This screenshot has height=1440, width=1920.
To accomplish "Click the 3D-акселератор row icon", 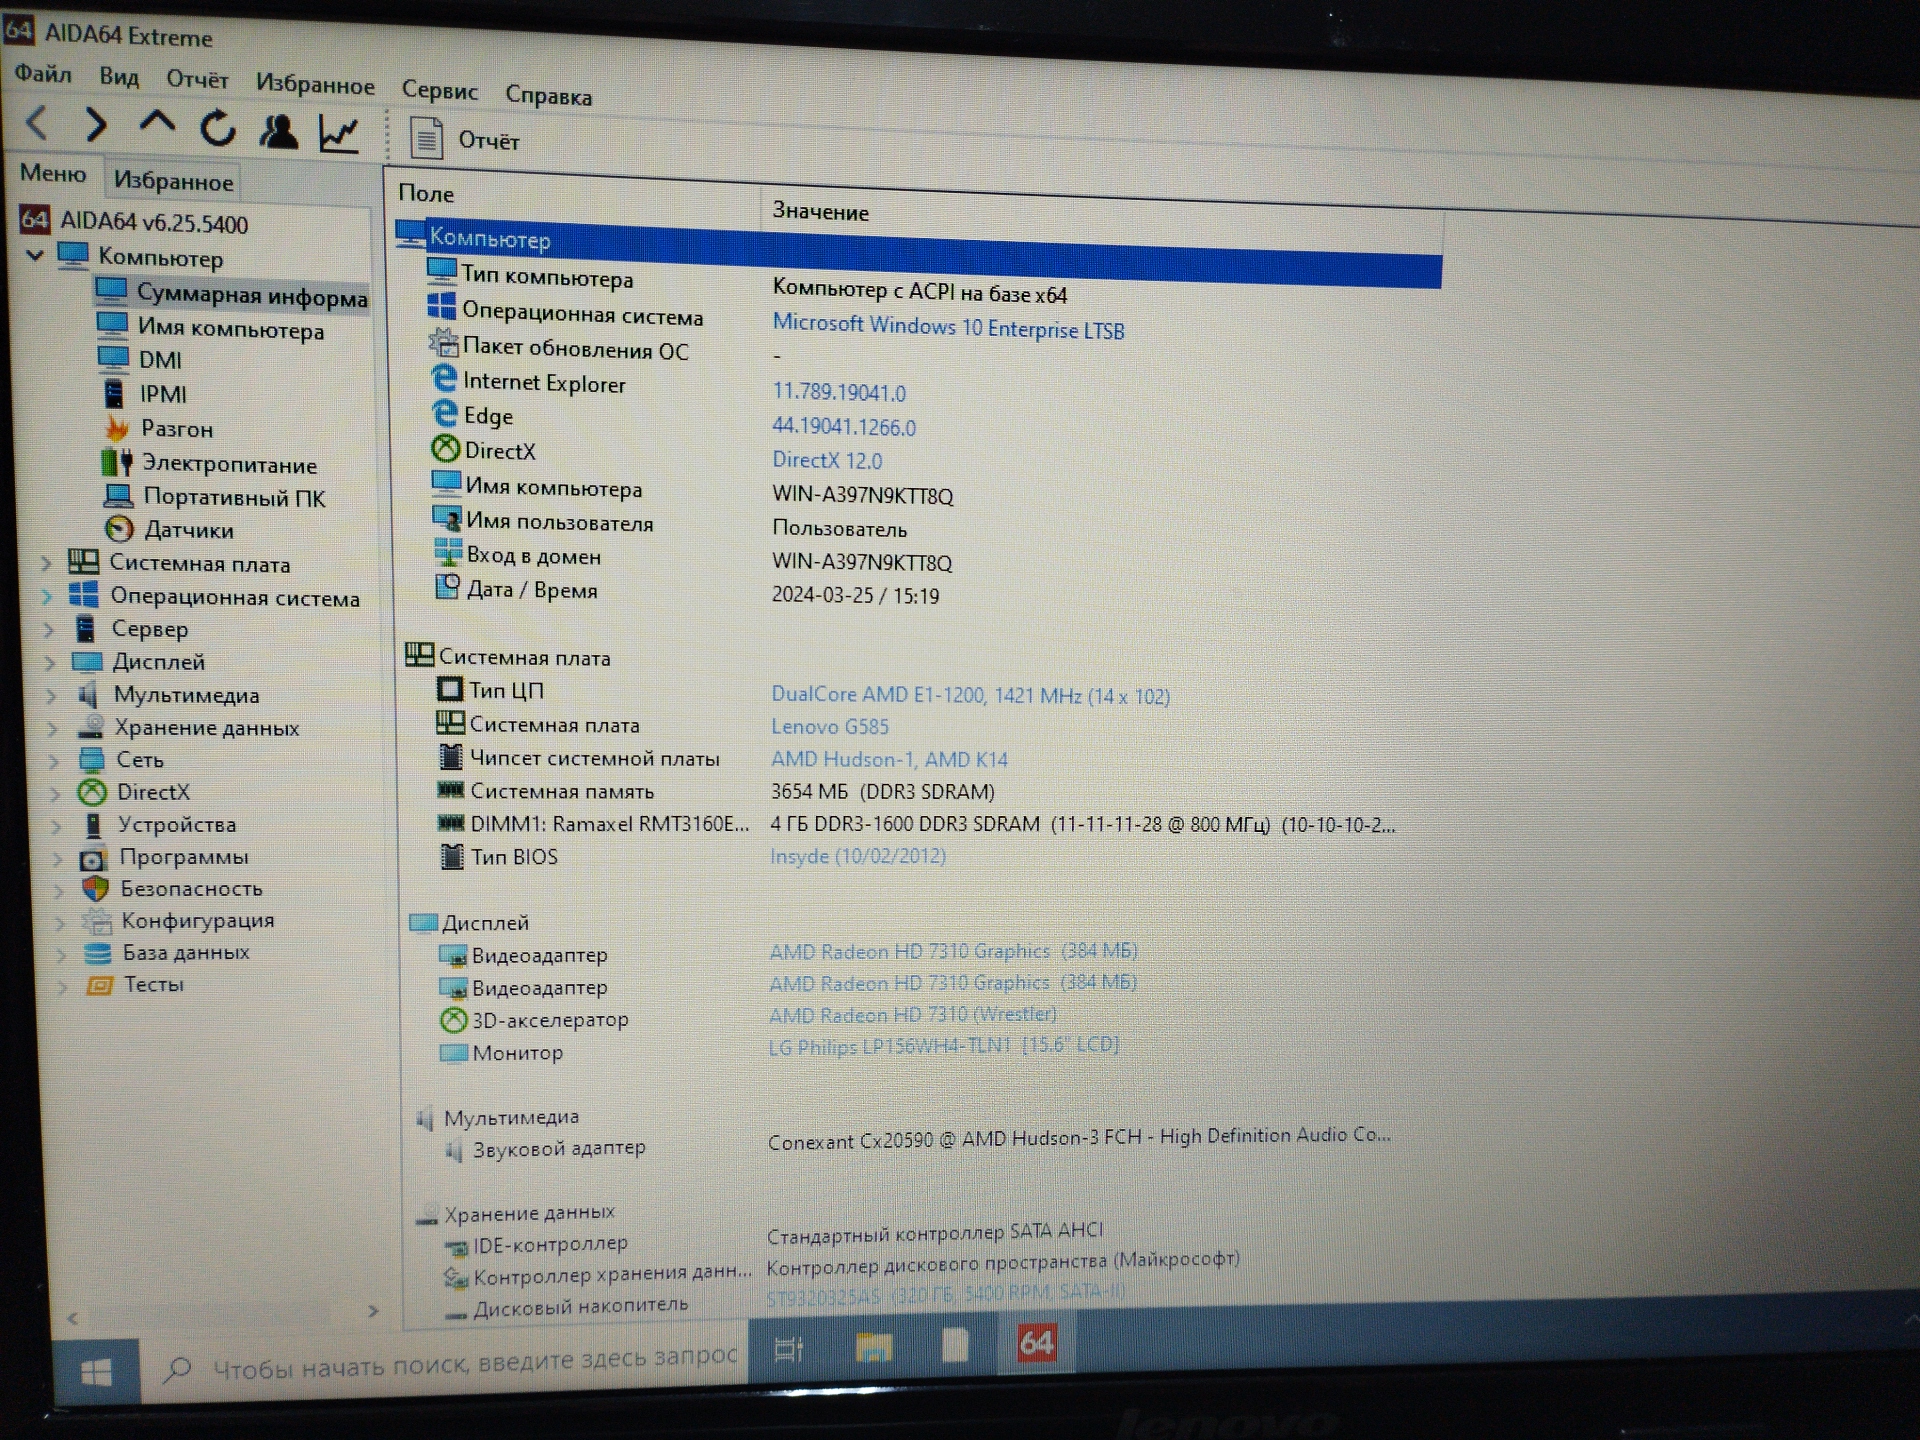I will coord(453,1019).
